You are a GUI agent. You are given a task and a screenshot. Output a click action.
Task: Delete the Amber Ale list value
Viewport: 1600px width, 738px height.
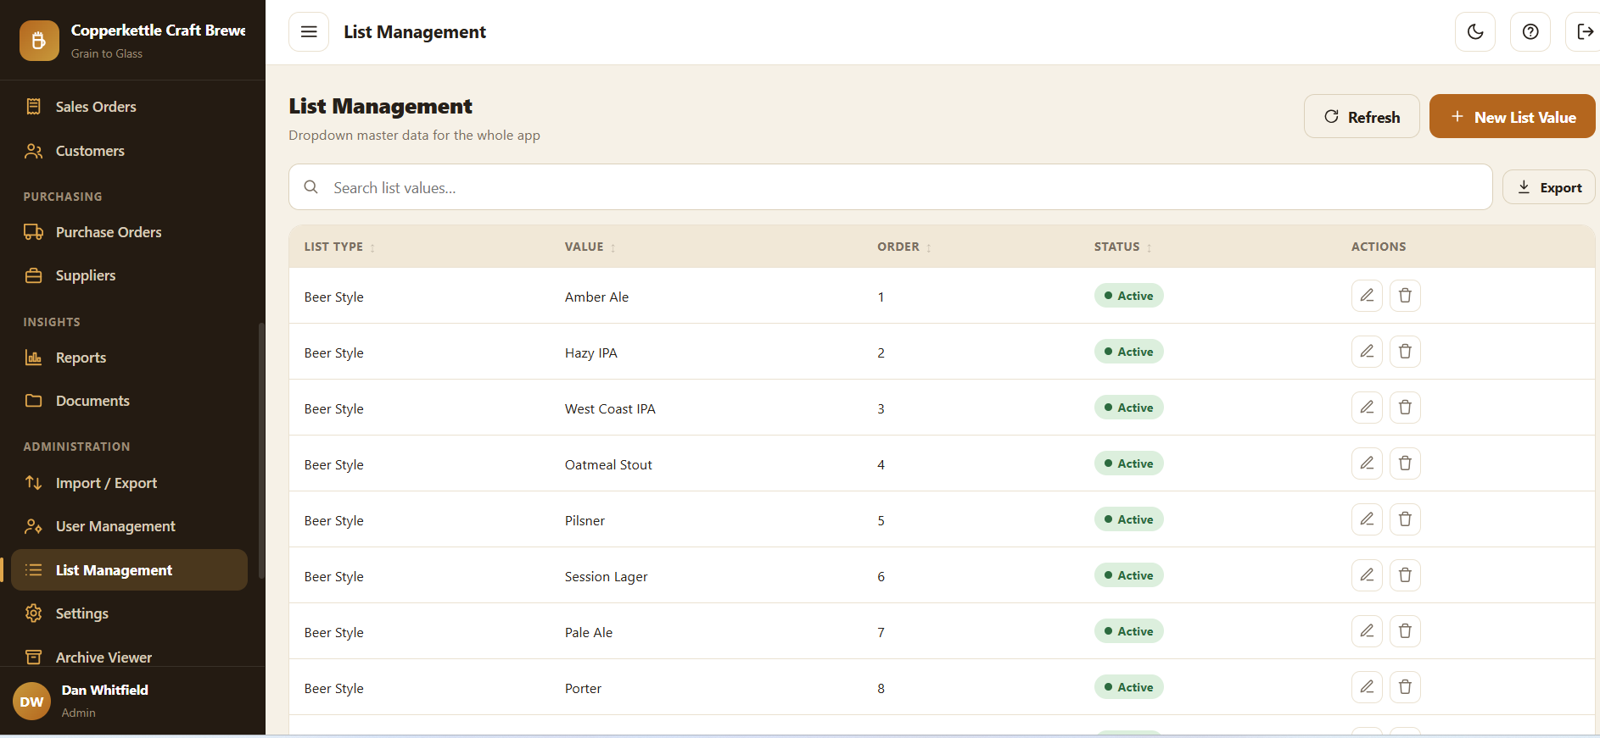point(1405,296)
